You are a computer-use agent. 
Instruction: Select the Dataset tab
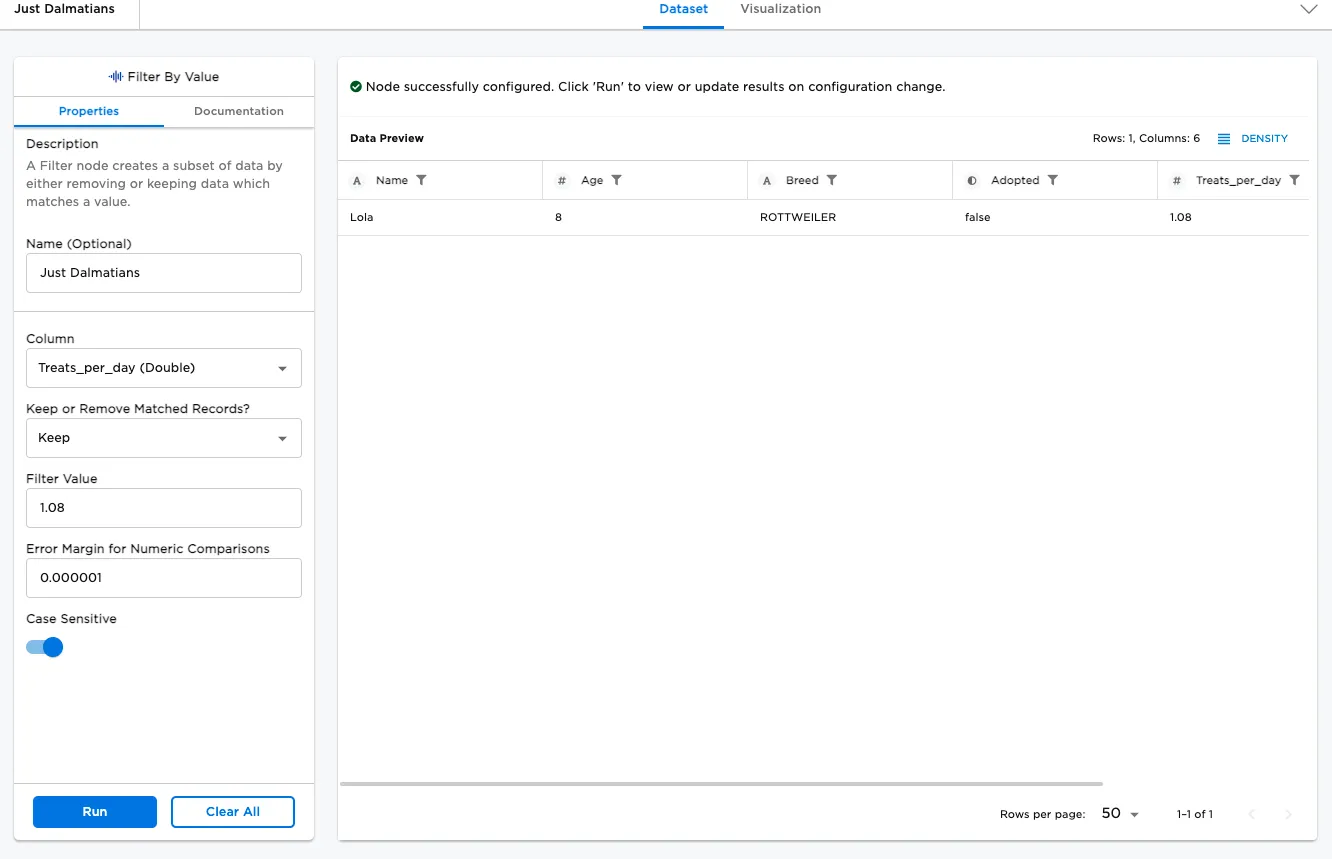click(683, 9)
